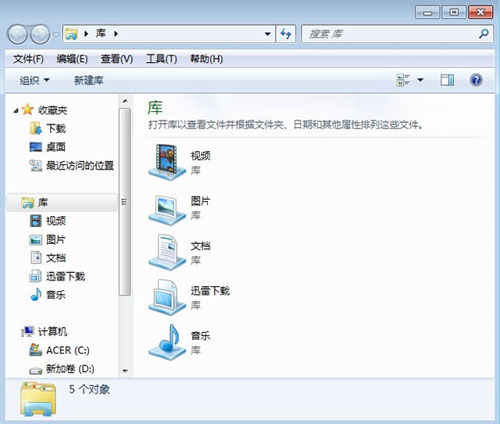The height and width of the screenshot is (424, 500).
Task: Close the explorer window
Action: click(x=480, y=13)
